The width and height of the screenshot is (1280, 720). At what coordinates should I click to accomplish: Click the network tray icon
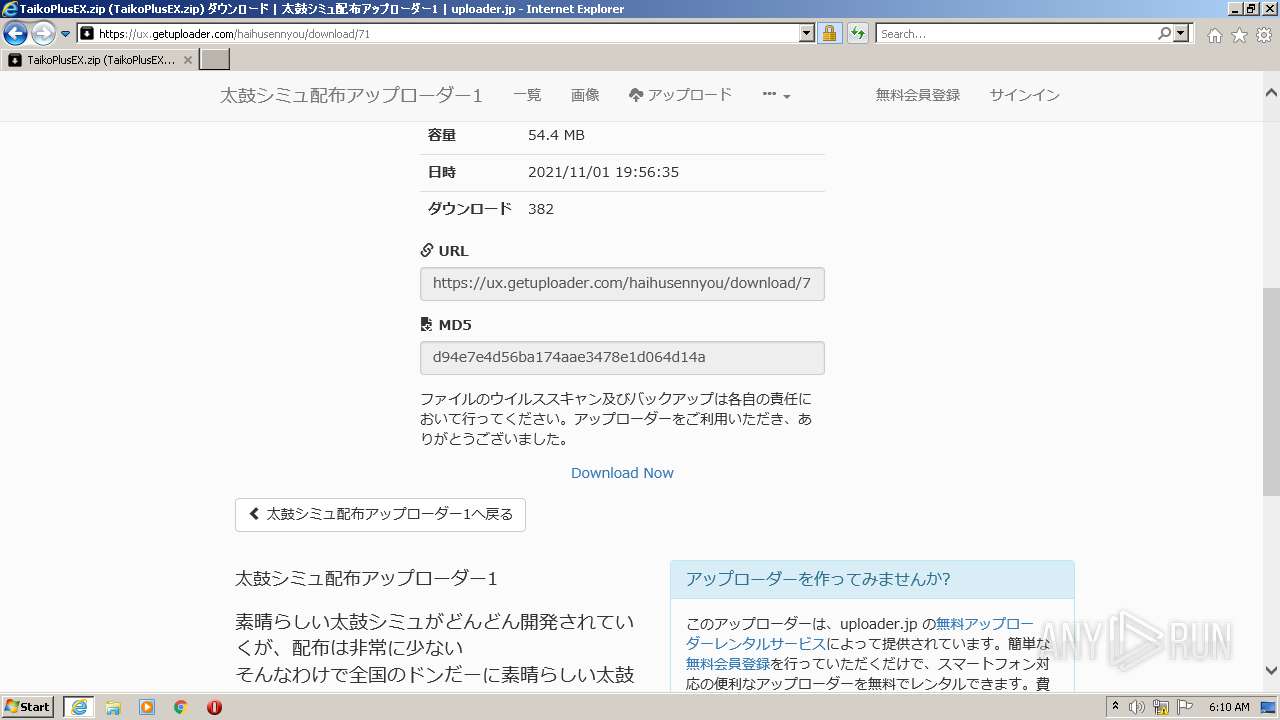coord(1161,707)
